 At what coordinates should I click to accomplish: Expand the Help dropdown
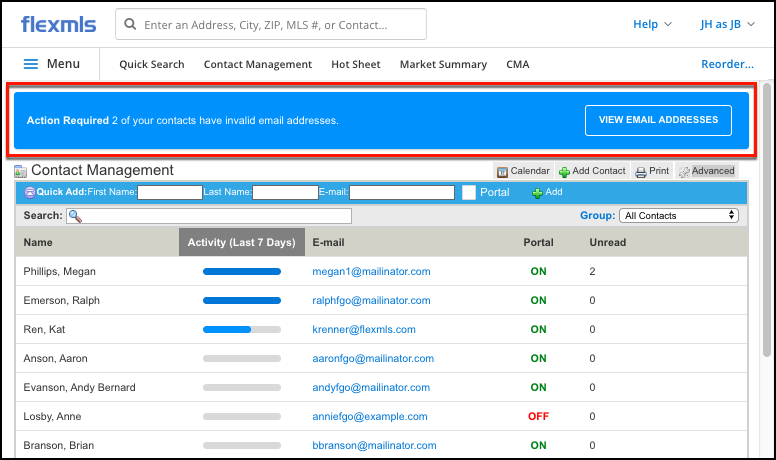pos(652,24)
